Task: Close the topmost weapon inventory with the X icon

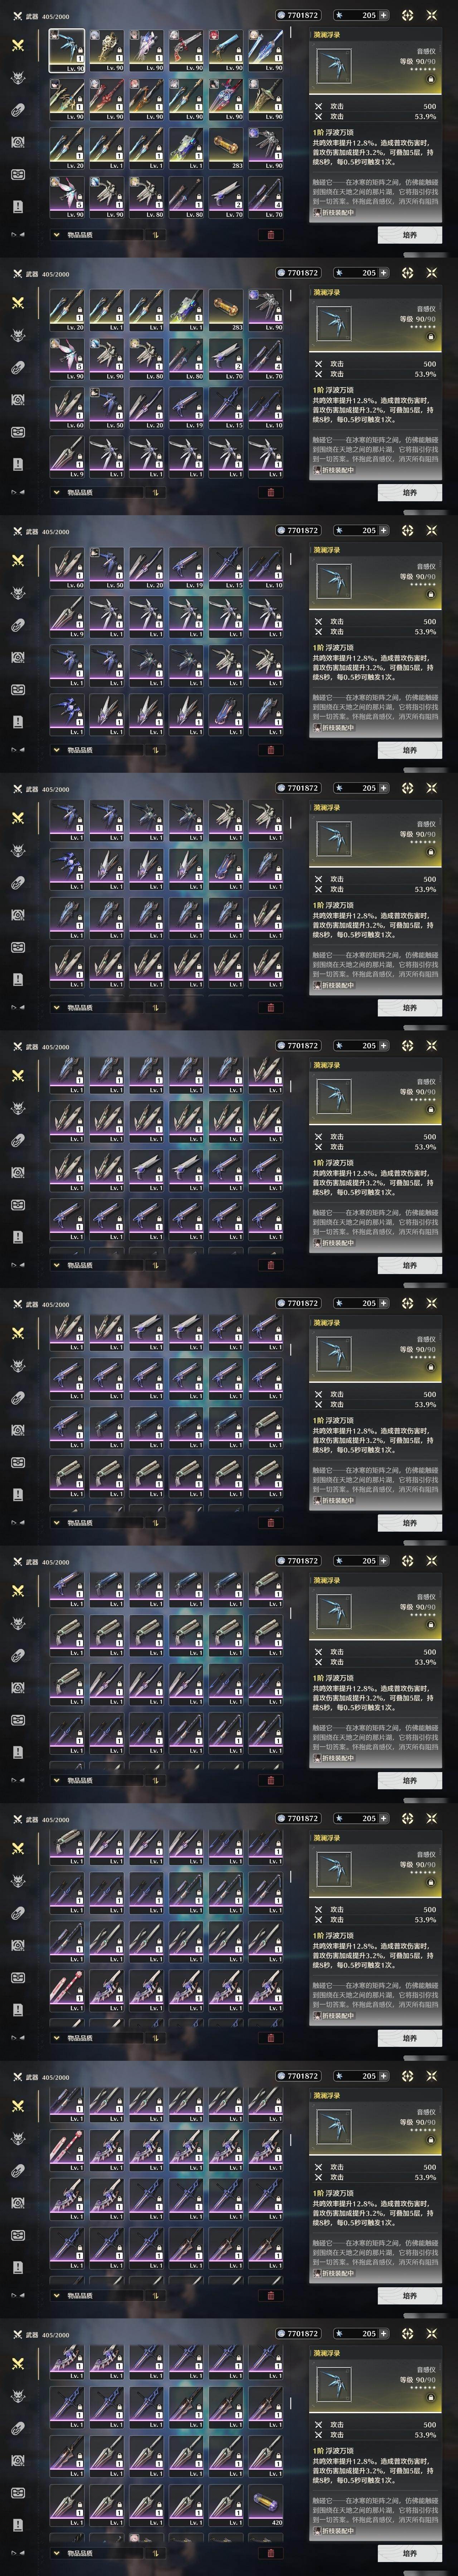Action: pos(432,15)
